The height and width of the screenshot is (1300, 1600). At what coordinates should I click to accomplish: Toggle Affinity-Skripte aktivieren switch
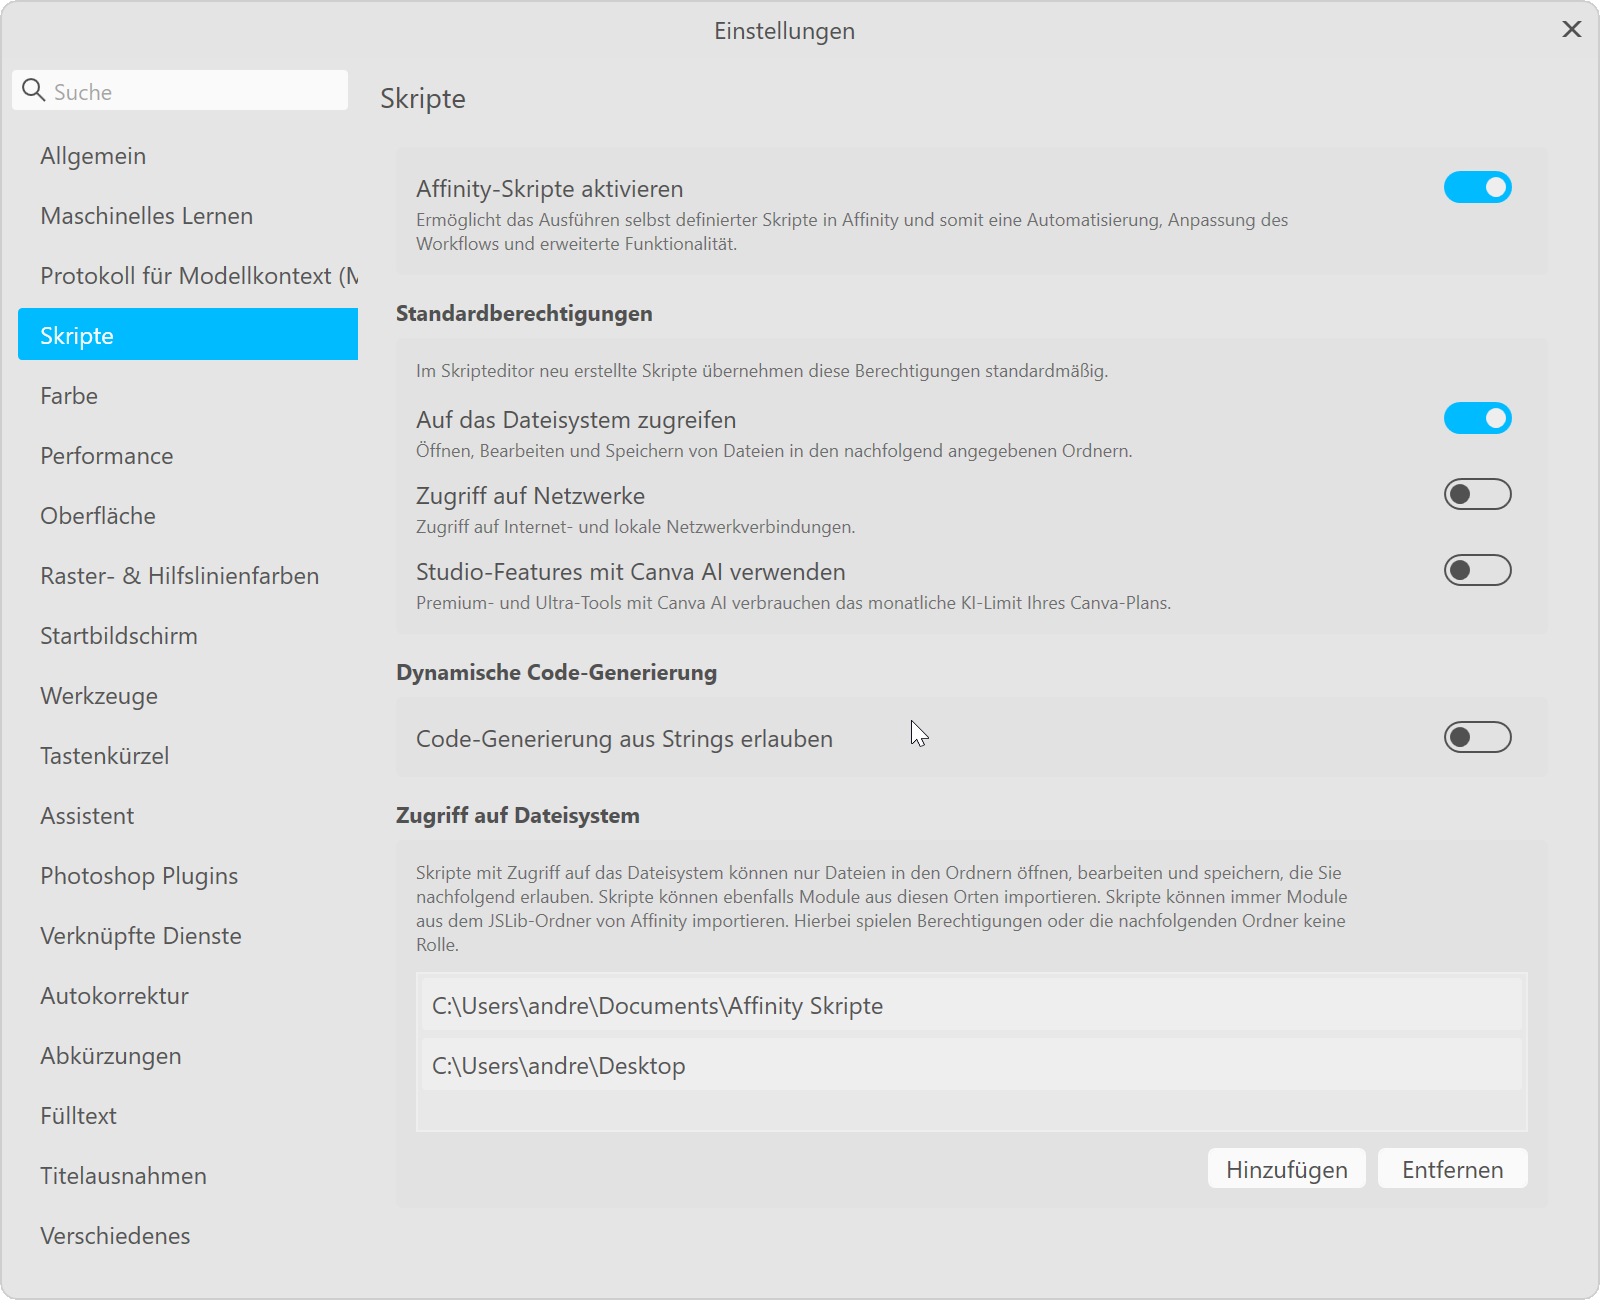pos(1477,187)
